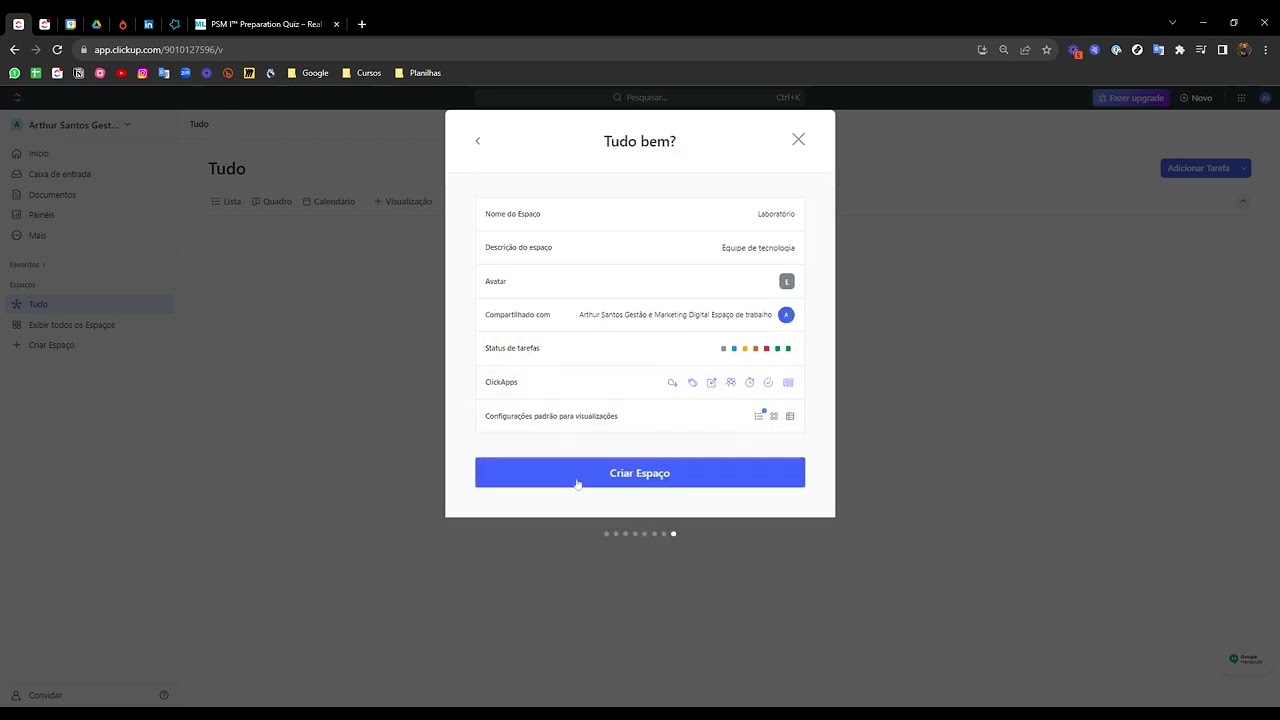This screenshot has height=720, width=1280.
Task: Go back with the dialog's left arrow
Action: coord(478,141)
